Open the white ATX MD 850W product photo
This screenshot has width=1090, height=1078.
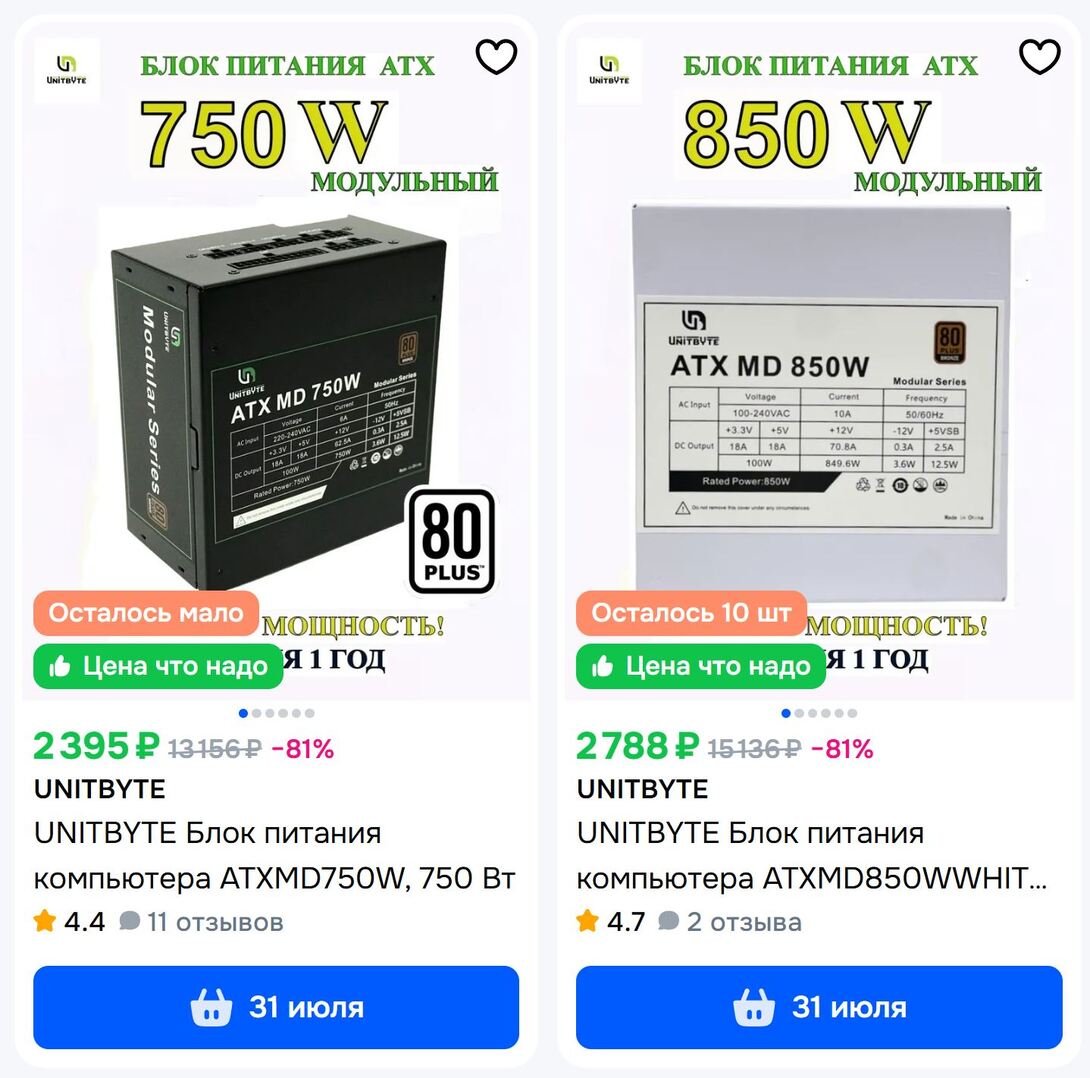pyautogui.click(x=820, y=403)
